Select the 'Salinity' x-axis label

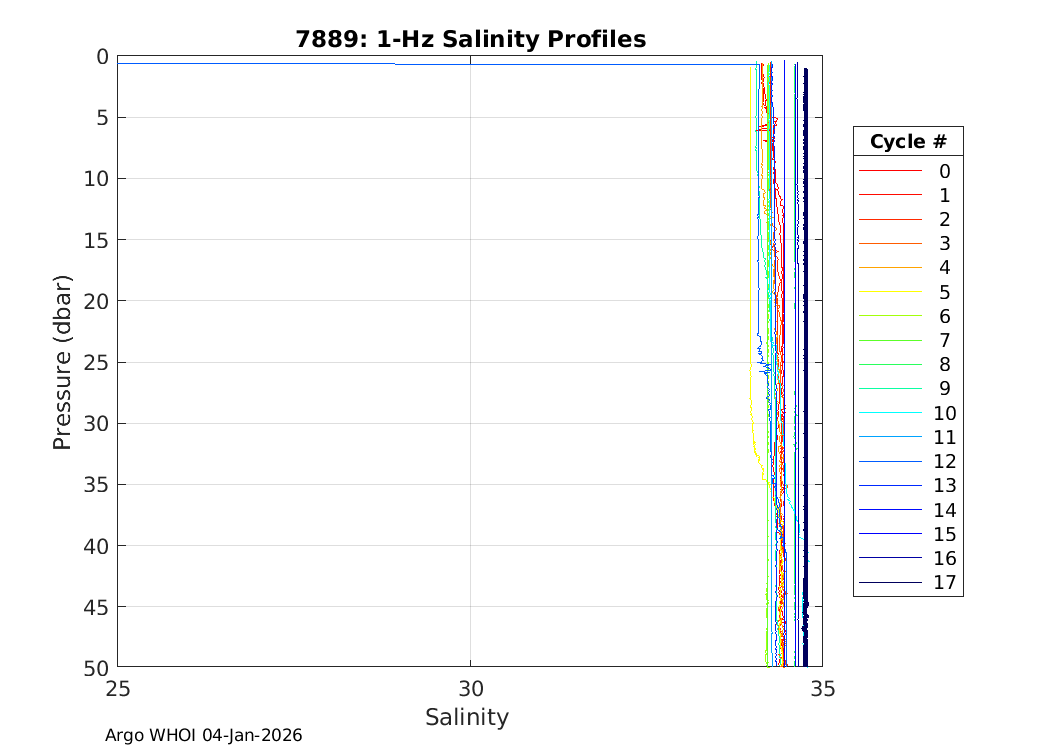click(x=467, y=717)
